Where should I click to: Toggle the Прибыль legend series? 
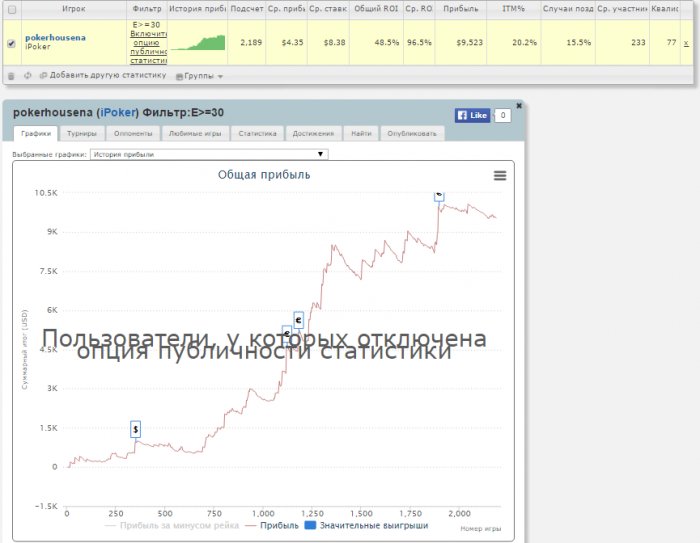point(272,526)
